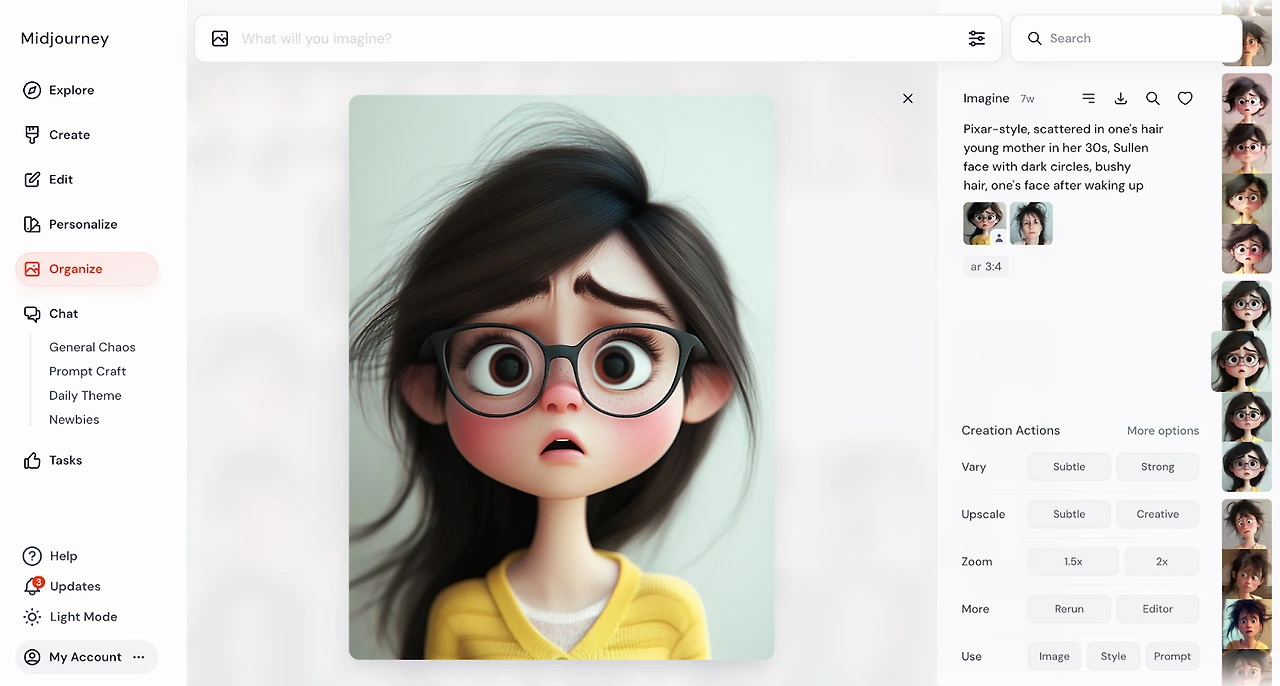Open the General Chaos chat room
The width and height of the screenshot is (1280, 686).
pyautogui.click(x=92, y=347)
